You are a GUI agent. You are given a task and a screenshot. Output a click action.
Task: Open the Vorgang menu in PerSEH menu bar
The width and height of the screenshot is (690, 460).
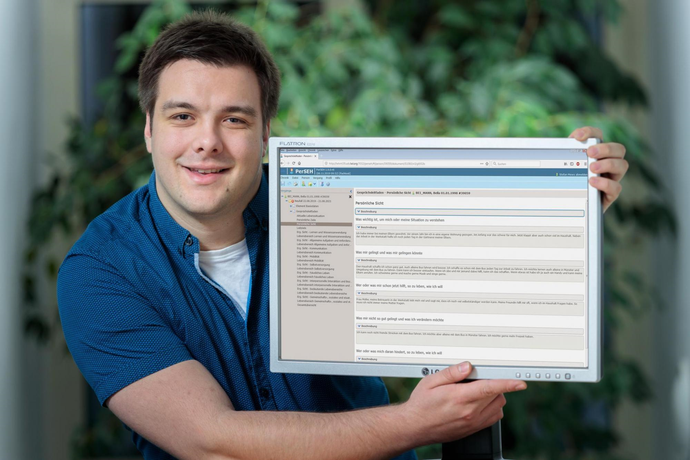pyautogui.click(x=320, y=178)
